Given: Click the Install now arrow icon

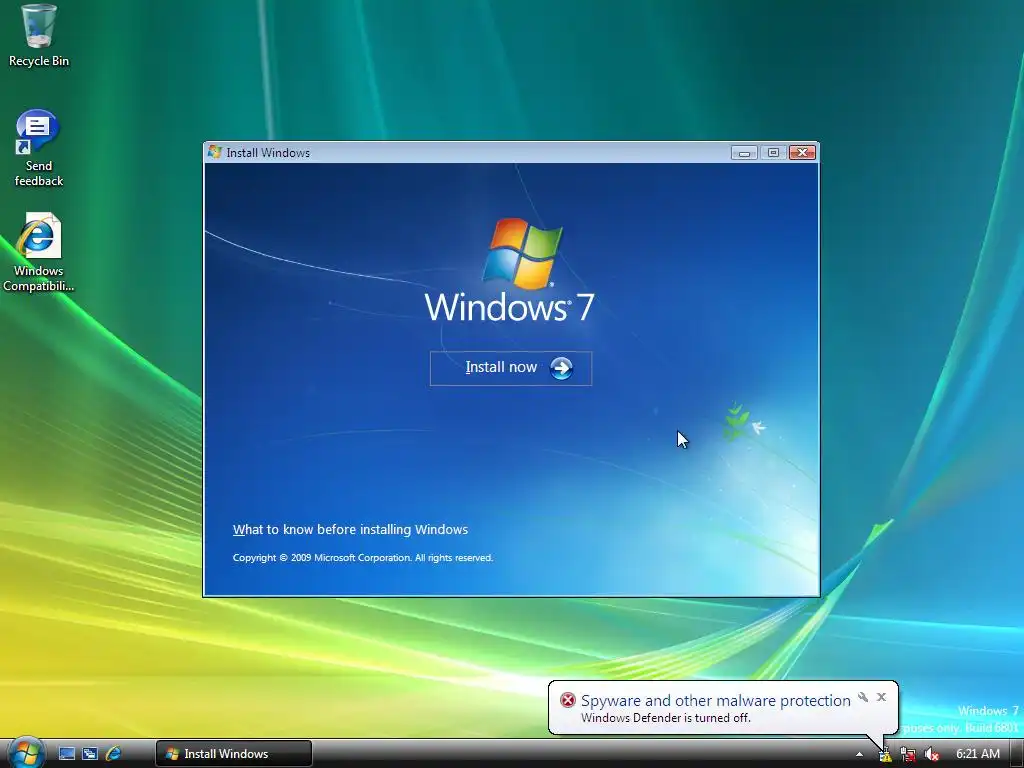Looking at the screenshot, I should pos(562,368).
